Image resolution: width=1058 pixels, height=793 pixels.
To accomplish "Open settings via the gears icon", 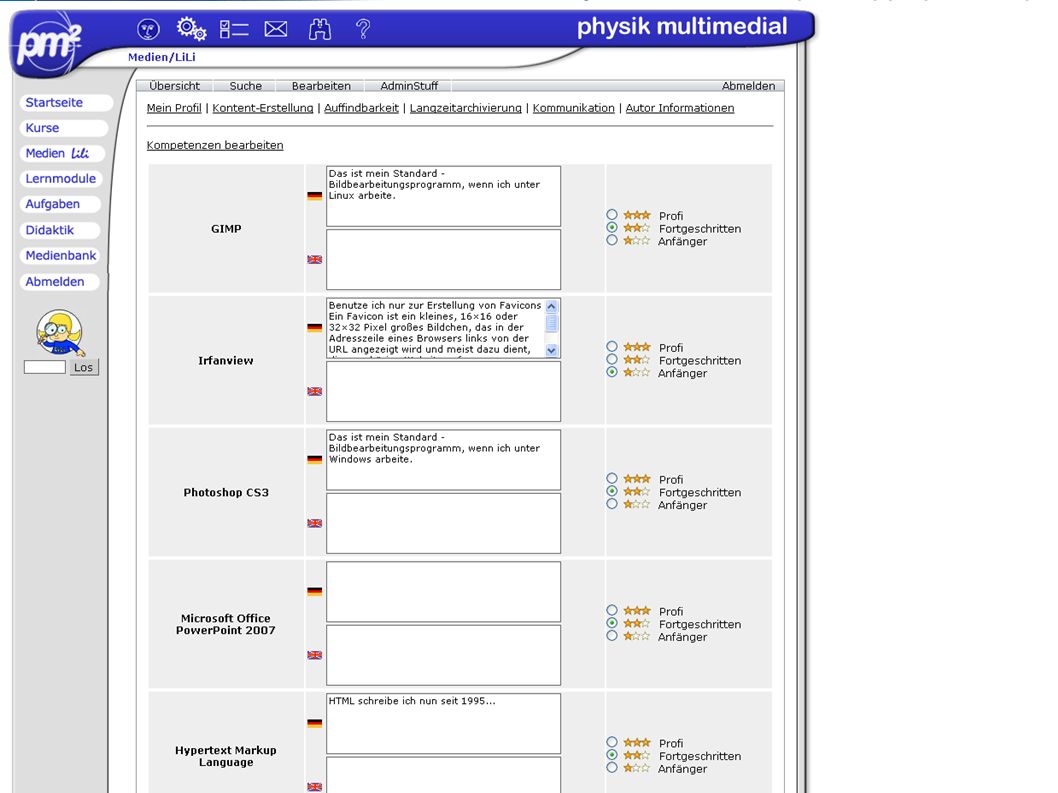I will [x=192, y=29].
